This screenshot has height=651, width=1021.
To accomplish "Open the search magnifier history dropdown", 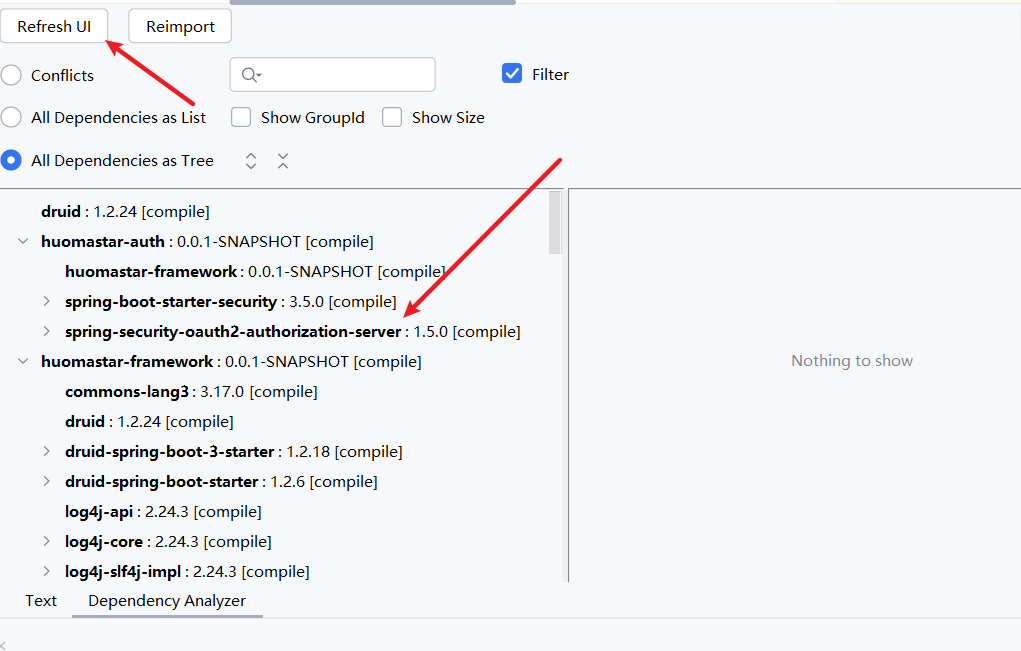I will (251, 75).
